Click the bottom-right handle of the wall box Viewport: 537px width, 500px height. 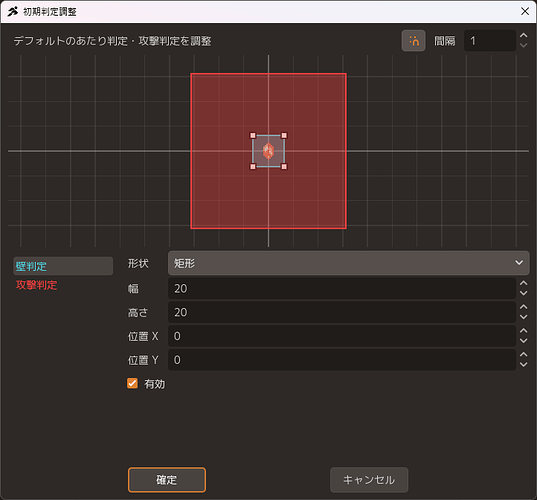[x=284, y=166]
